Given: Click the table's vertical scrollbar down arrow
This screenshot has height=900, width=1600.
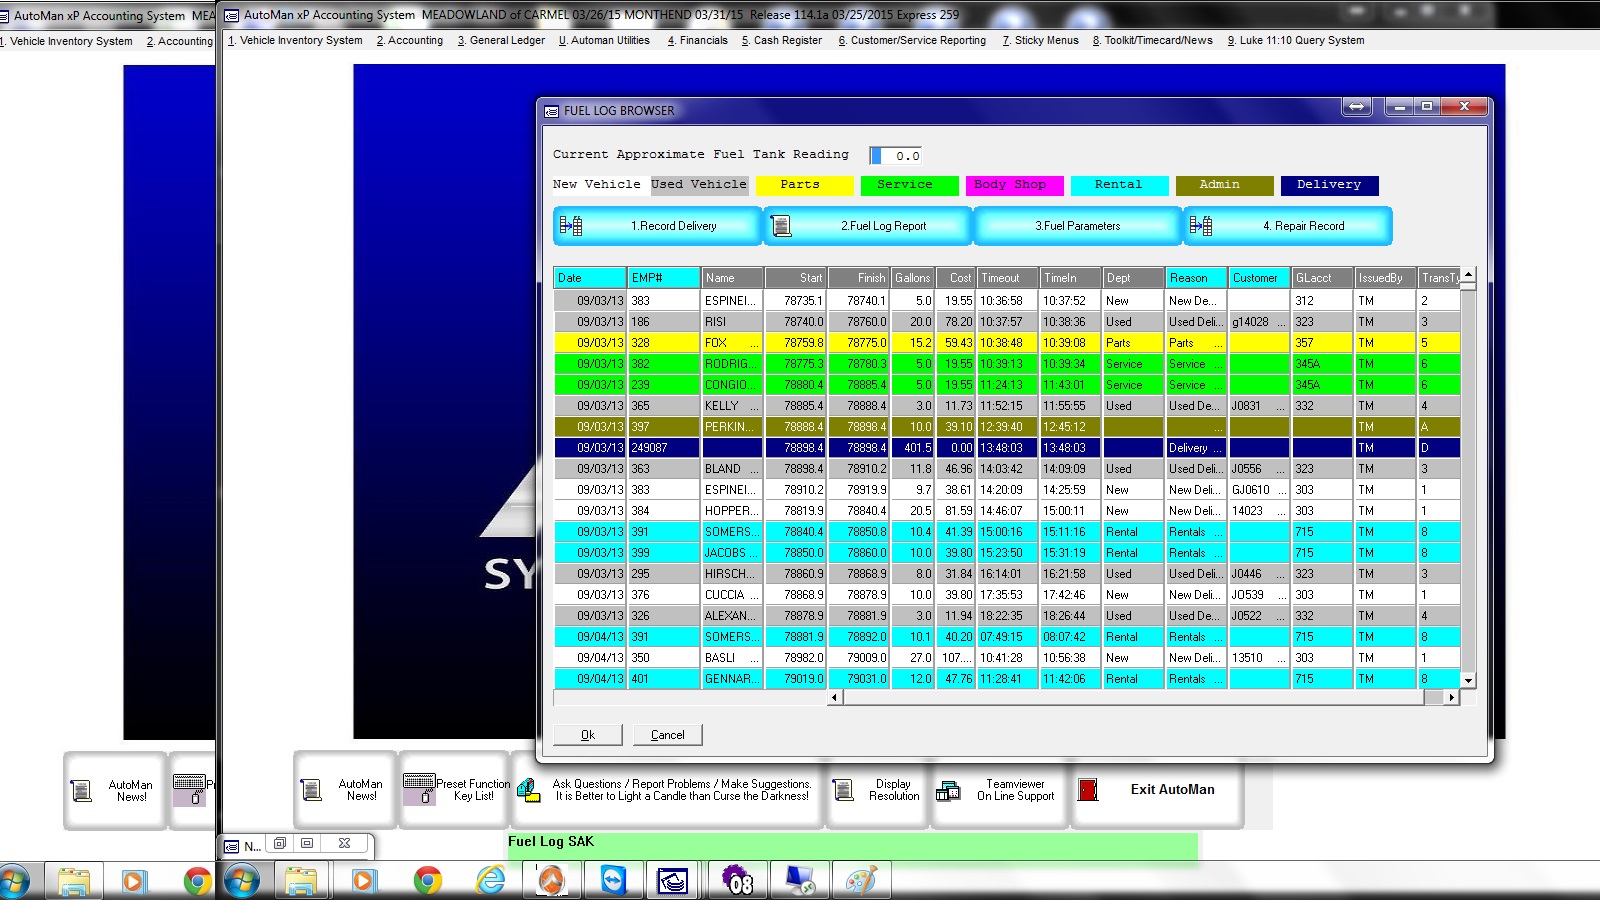Looking at the screenshot, I should 1468,680.
